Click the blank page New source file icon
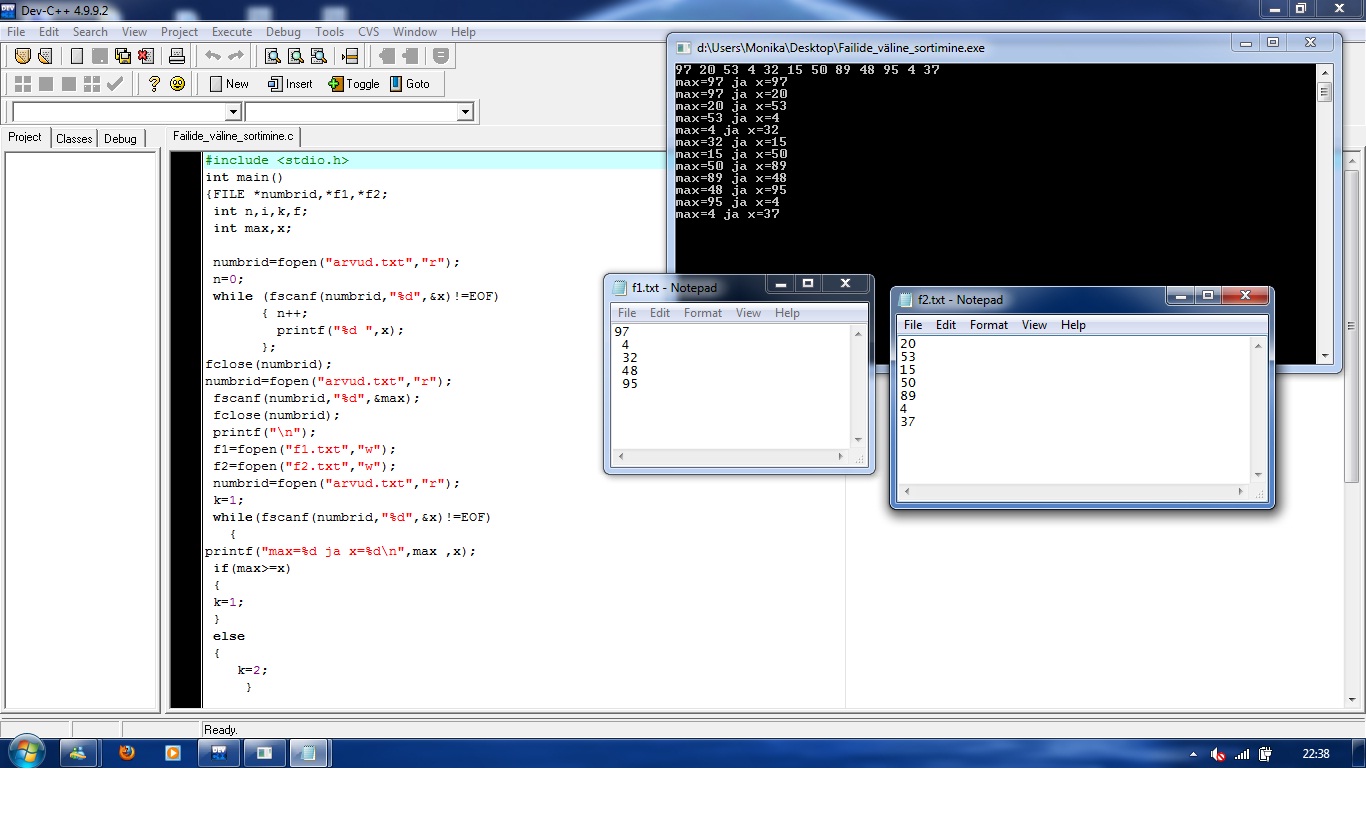 point(77,56)
